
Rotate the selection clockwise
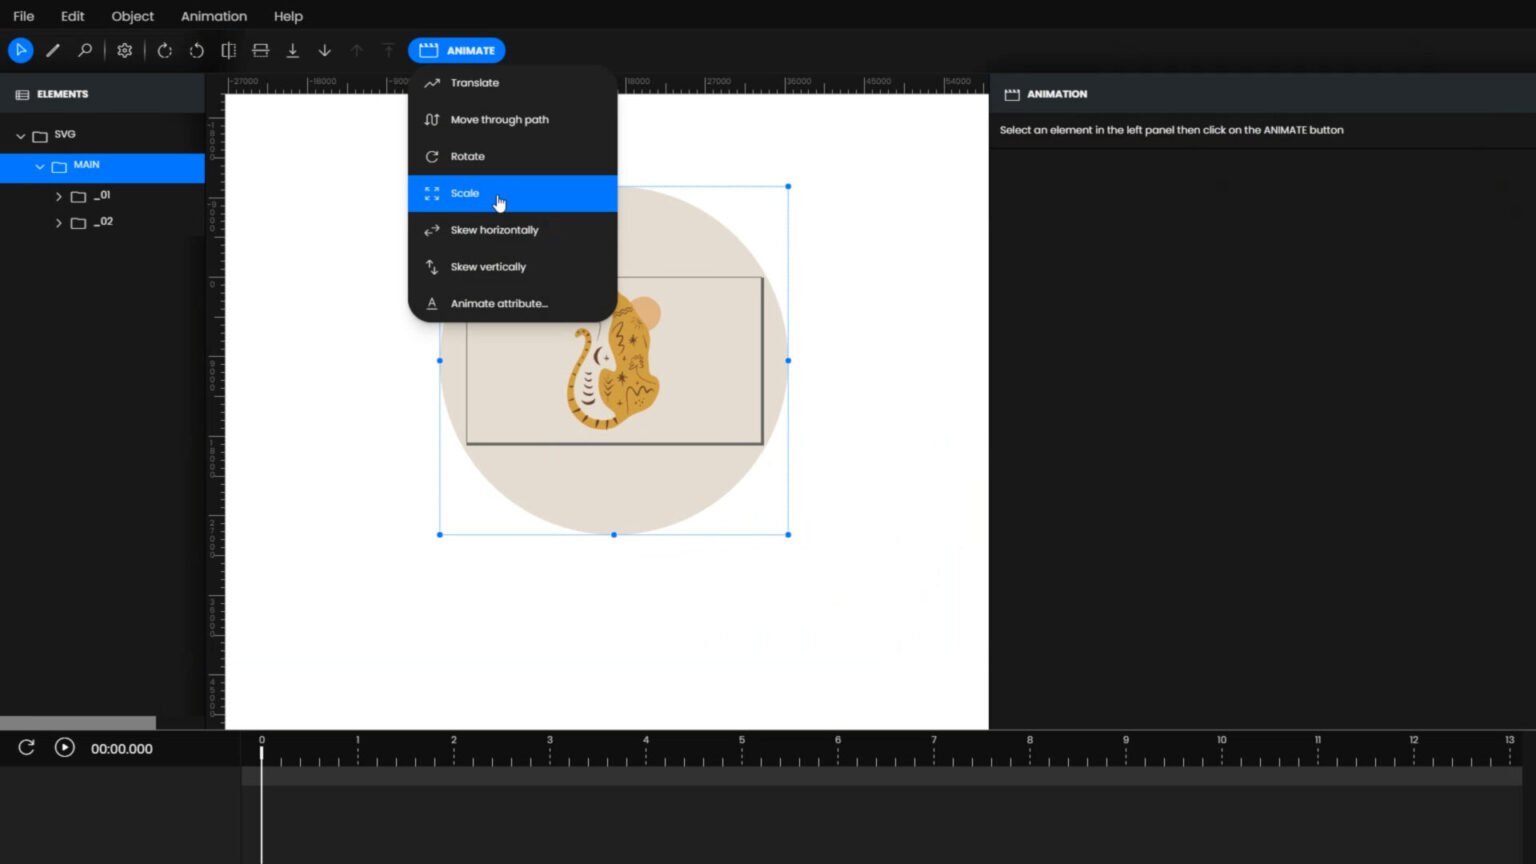point(164,50)
